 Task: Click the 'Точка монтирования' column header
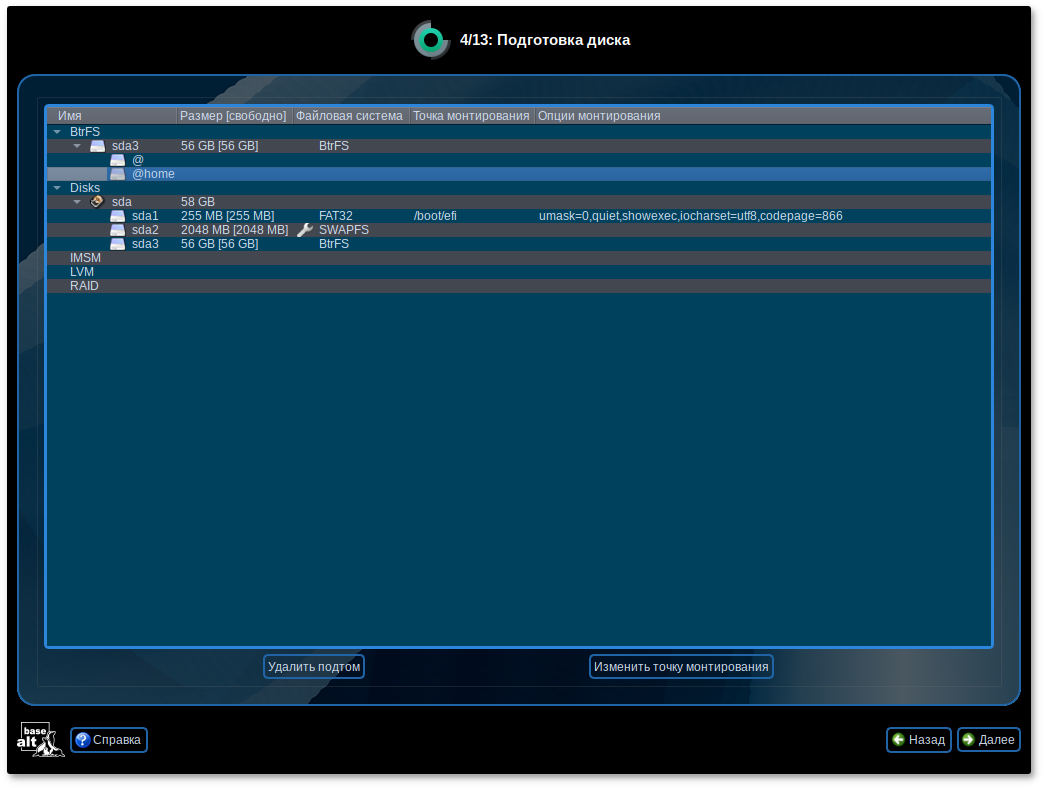coord(471,116)
